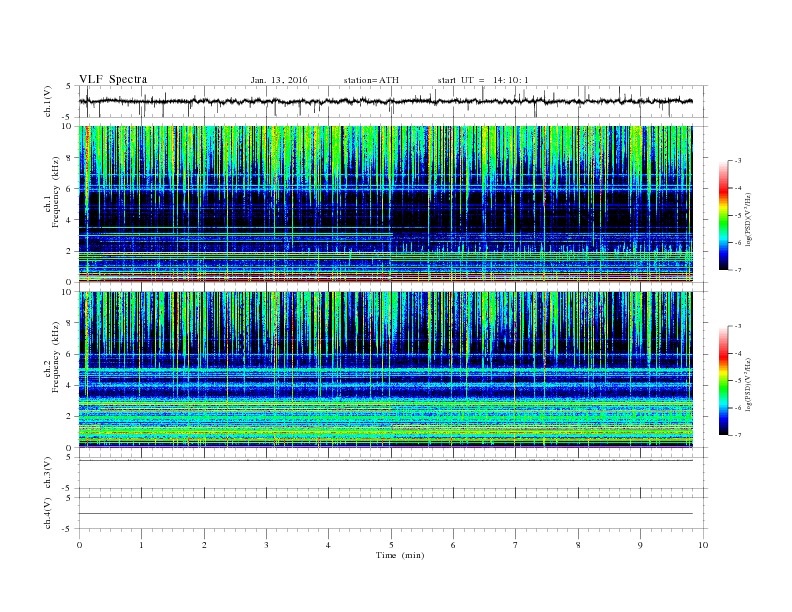Click the "4" tick on the time axis
Viewport: 792px width, 612px height.
point(328,545)
